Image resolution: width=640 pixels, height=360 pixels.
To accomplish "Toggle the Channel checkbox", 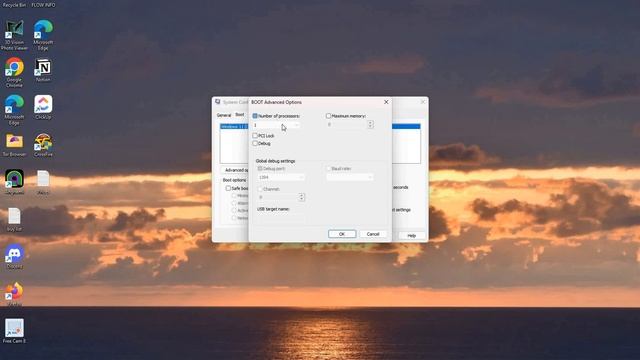I will pyautogui.click(x=260, y=189).
